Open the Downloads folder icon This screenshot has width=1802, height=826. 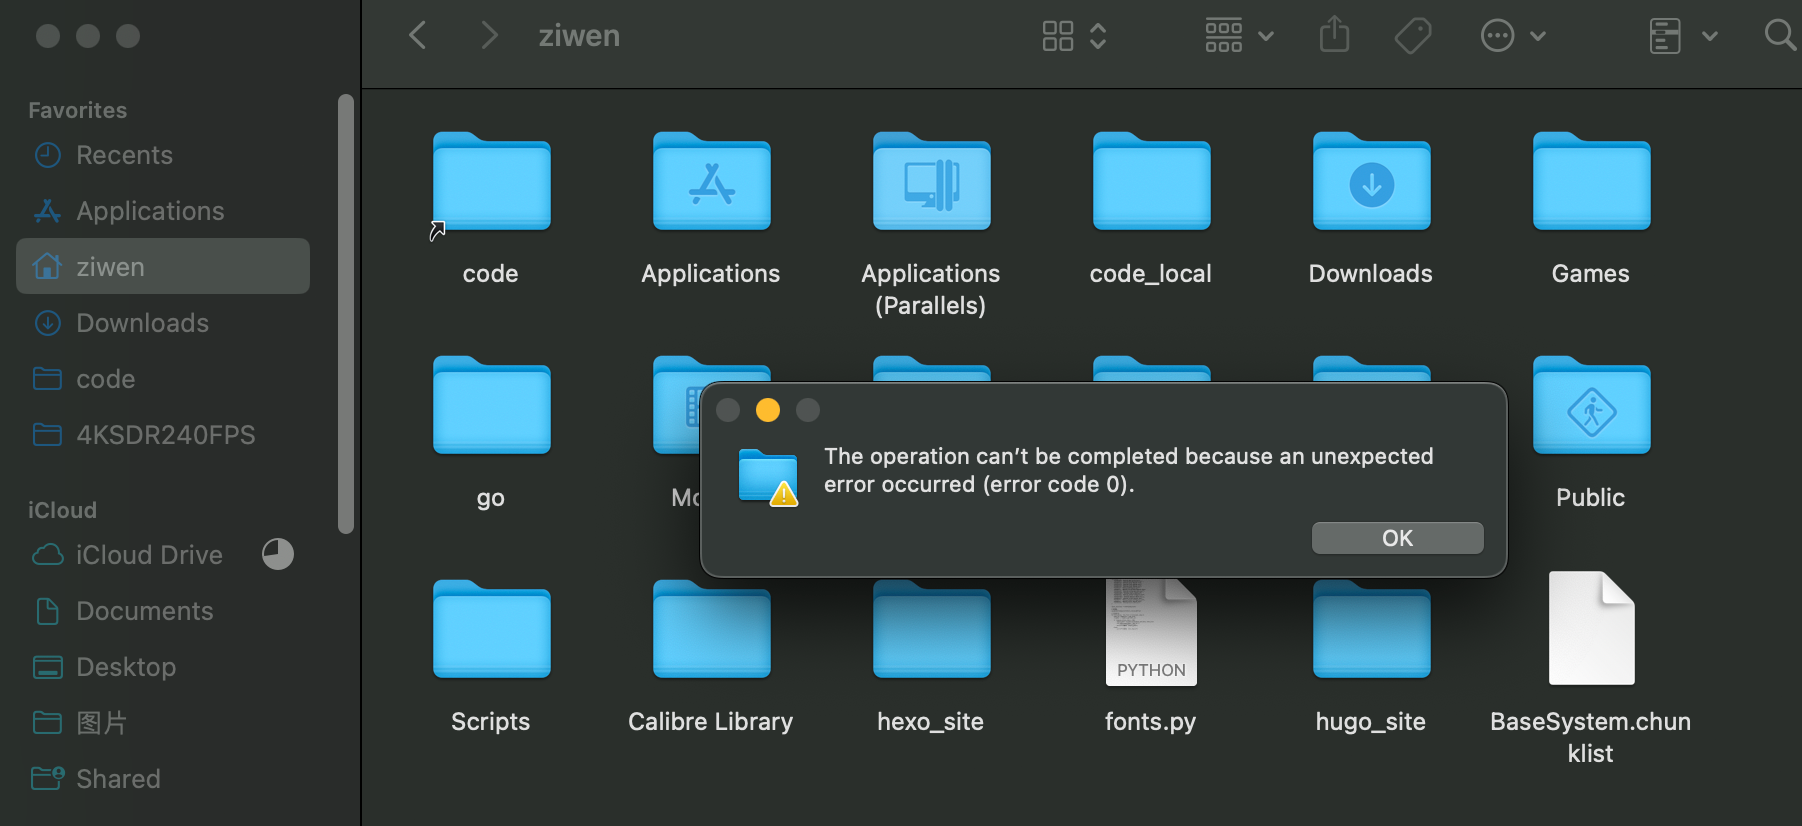click(1371, 183)
